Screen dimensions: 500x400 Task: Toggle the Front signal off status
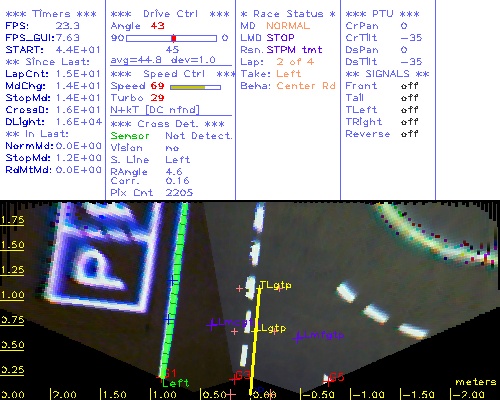click(x=410, y=86)
